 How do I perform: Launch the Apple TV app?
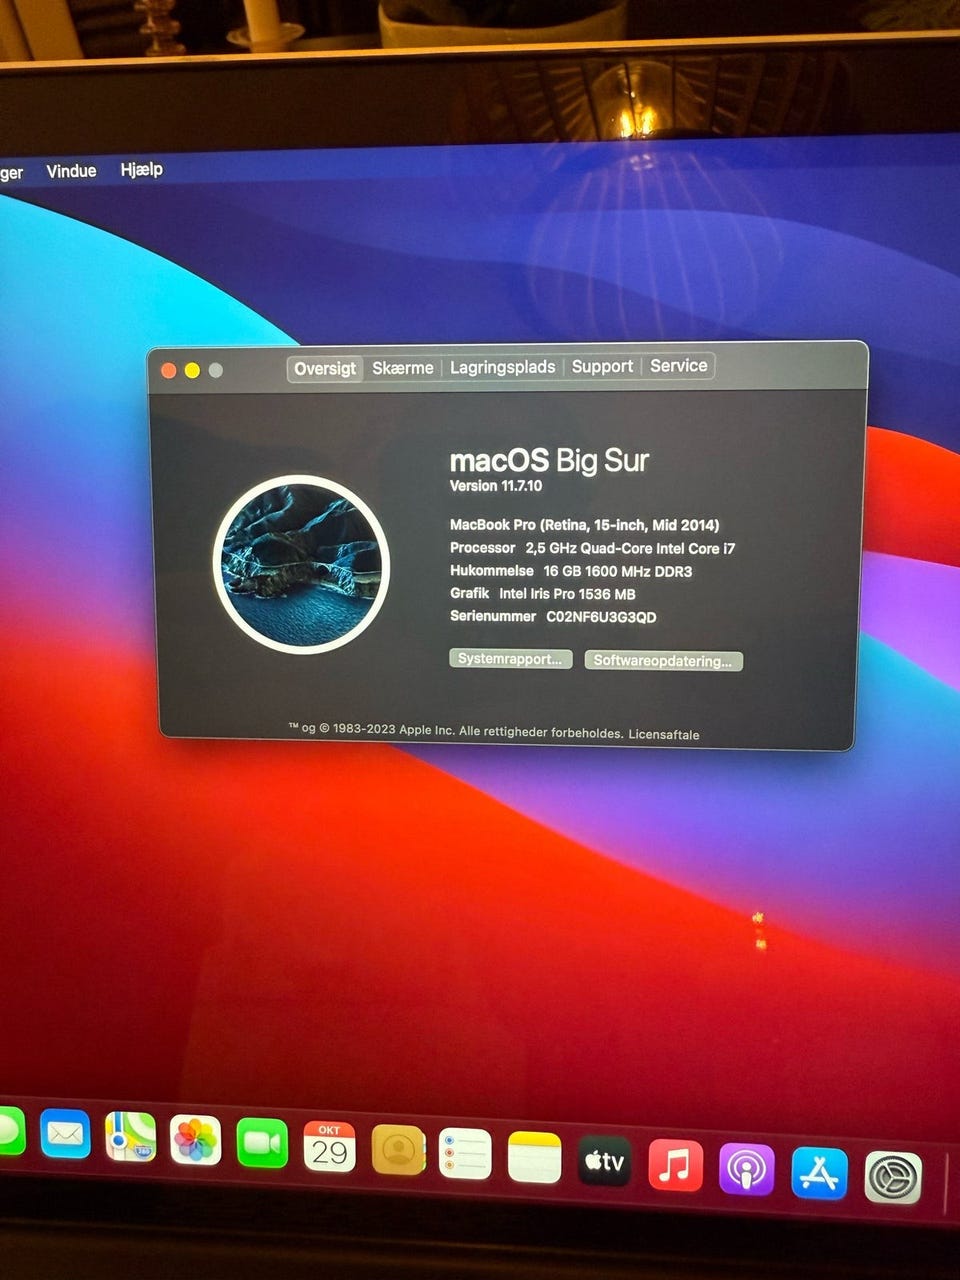[x=604, y=1161]
